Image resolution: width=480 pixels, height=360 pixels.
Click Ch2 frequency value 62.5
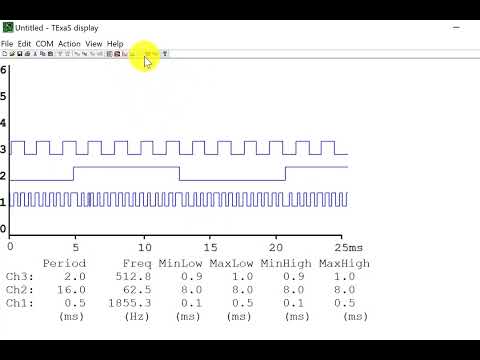137,290
